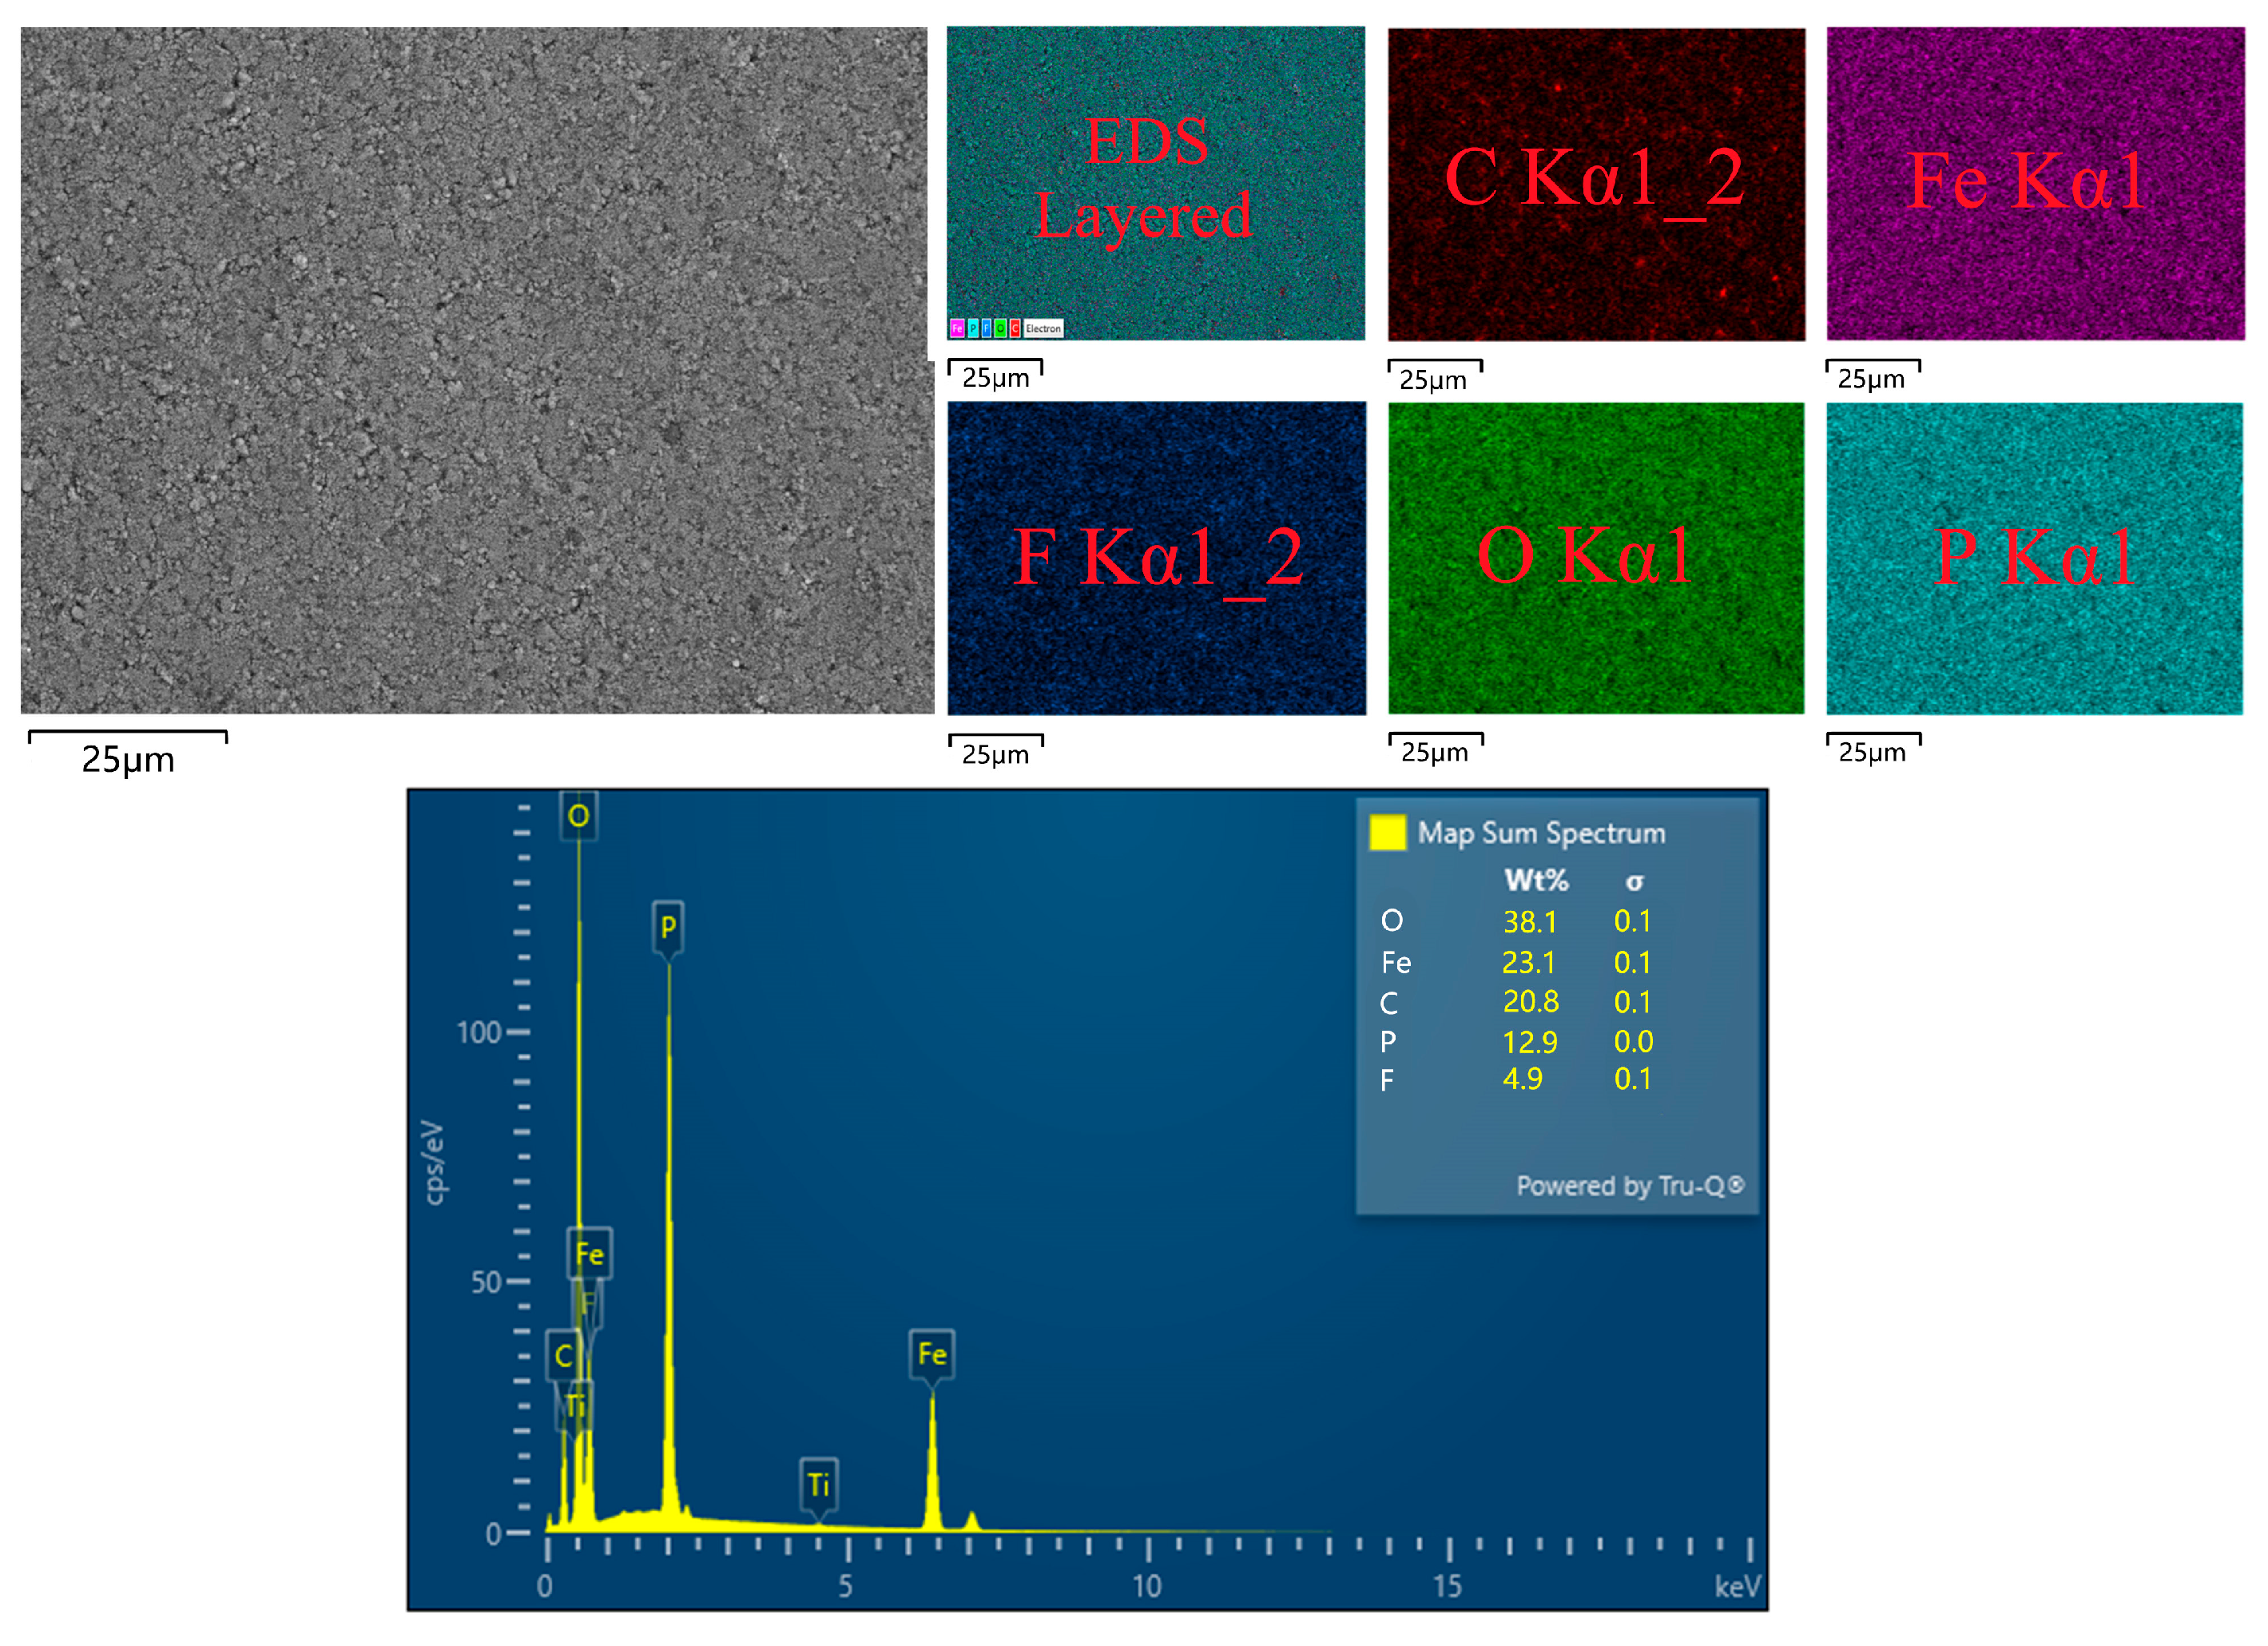Open the Fe Kα1 element map
This screenshot has width=2268, height=1646.
2035,184
